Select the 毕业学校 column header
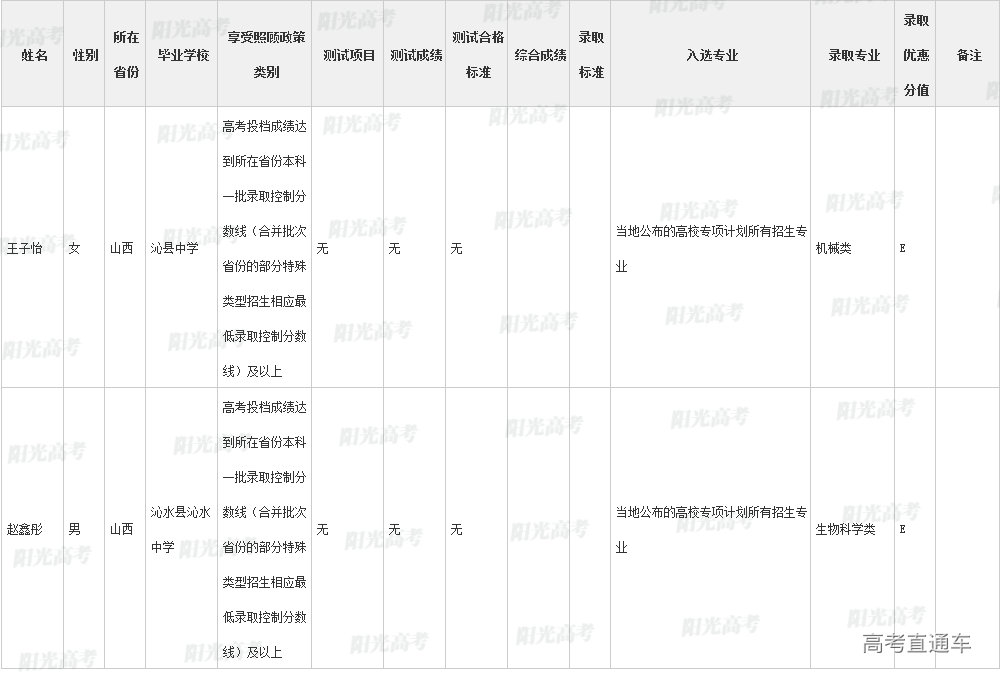Viewport: 1000px width, 683px height. [183, 55]
